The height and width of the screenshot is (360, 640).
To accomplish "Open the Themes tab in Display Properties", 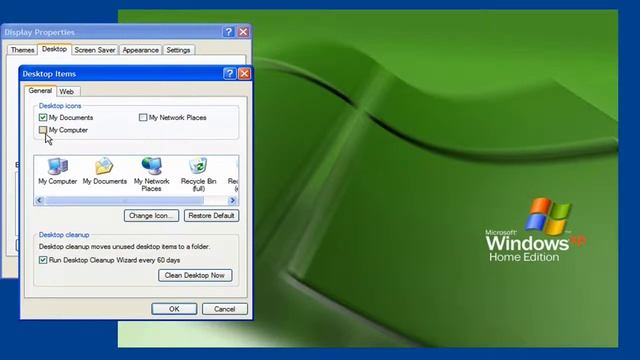I will [x=22, y=50].
